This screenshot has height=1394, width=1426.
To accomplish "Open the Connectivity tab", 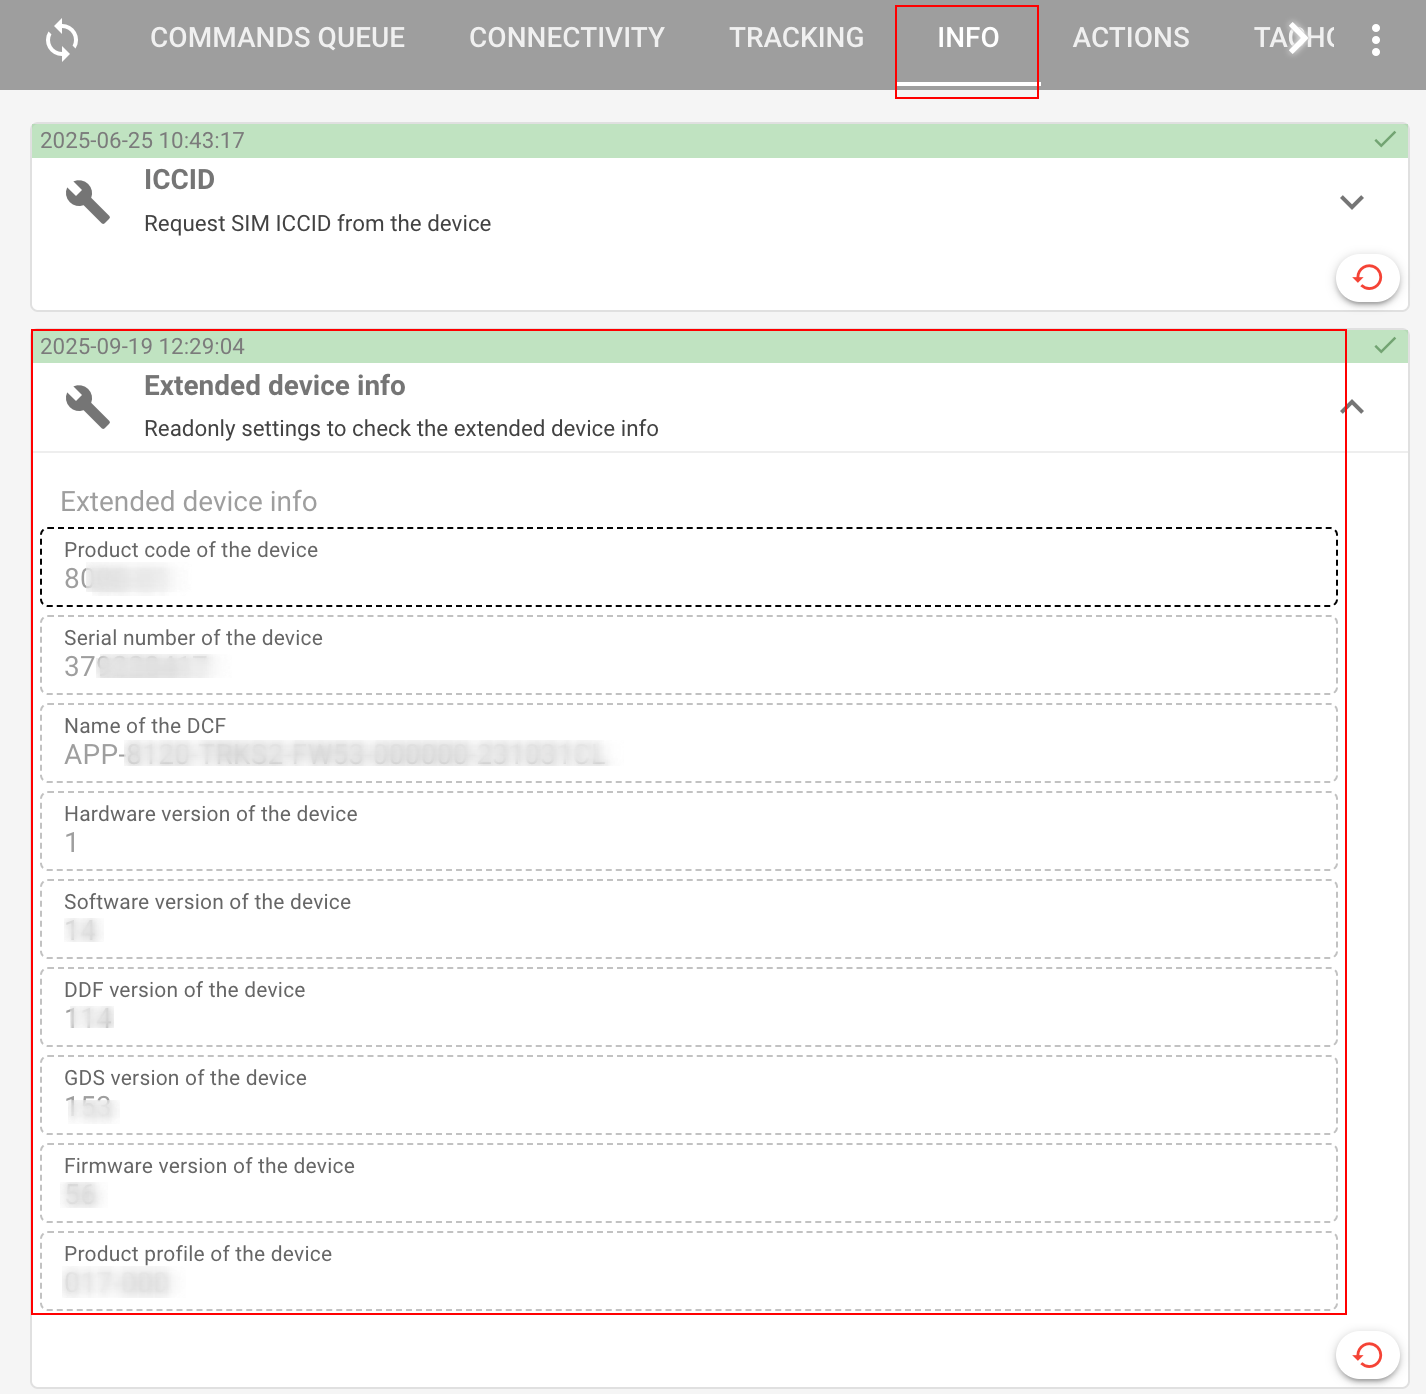I will point(567,38).
